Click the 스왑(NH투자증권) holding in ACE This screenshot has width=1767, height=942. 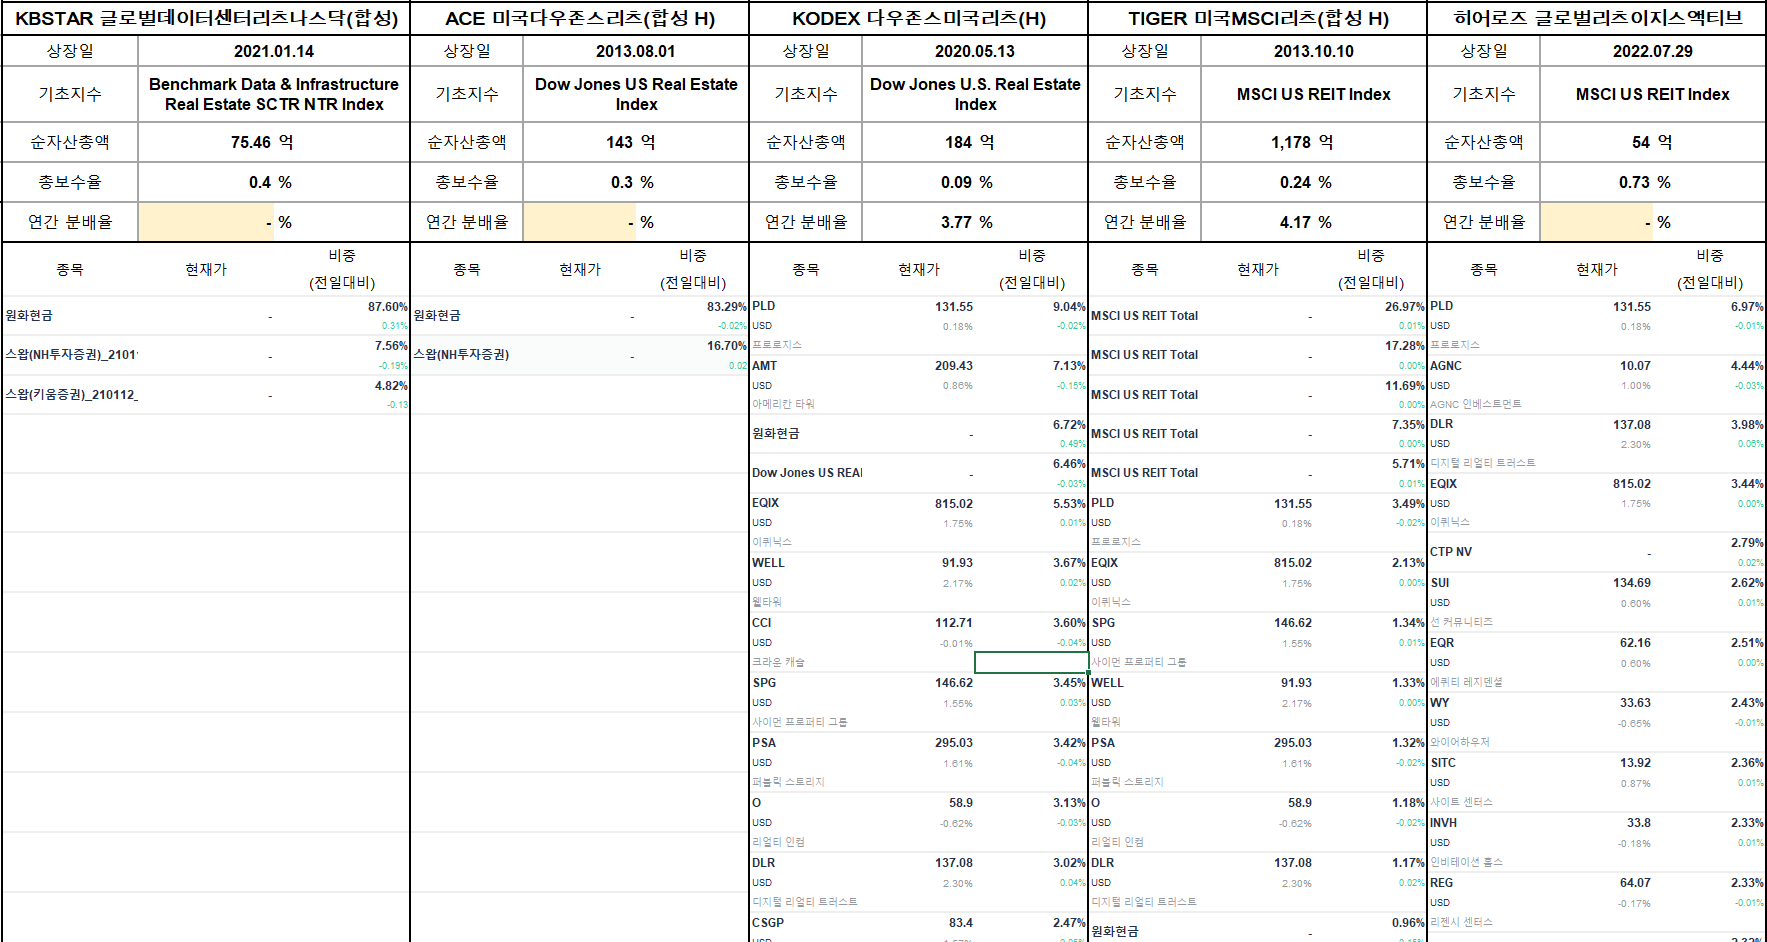point(461,355)
